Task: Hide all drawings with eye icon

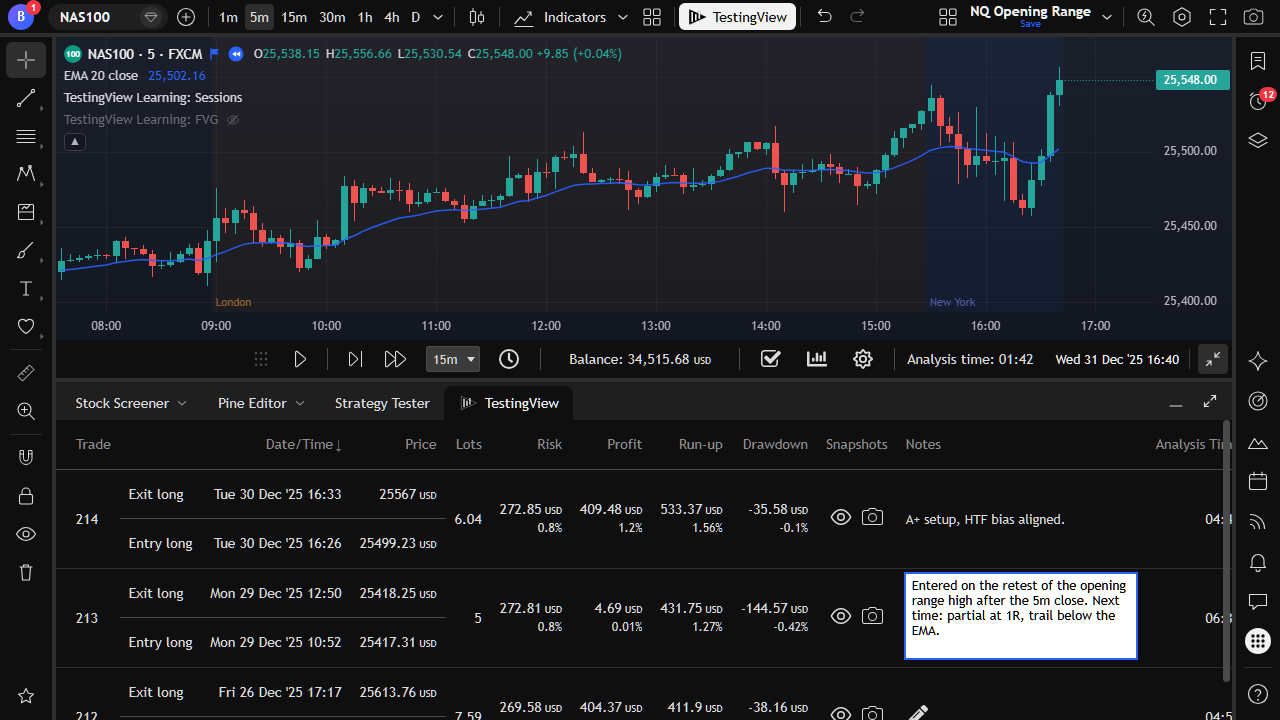Action: pos(26,534)
